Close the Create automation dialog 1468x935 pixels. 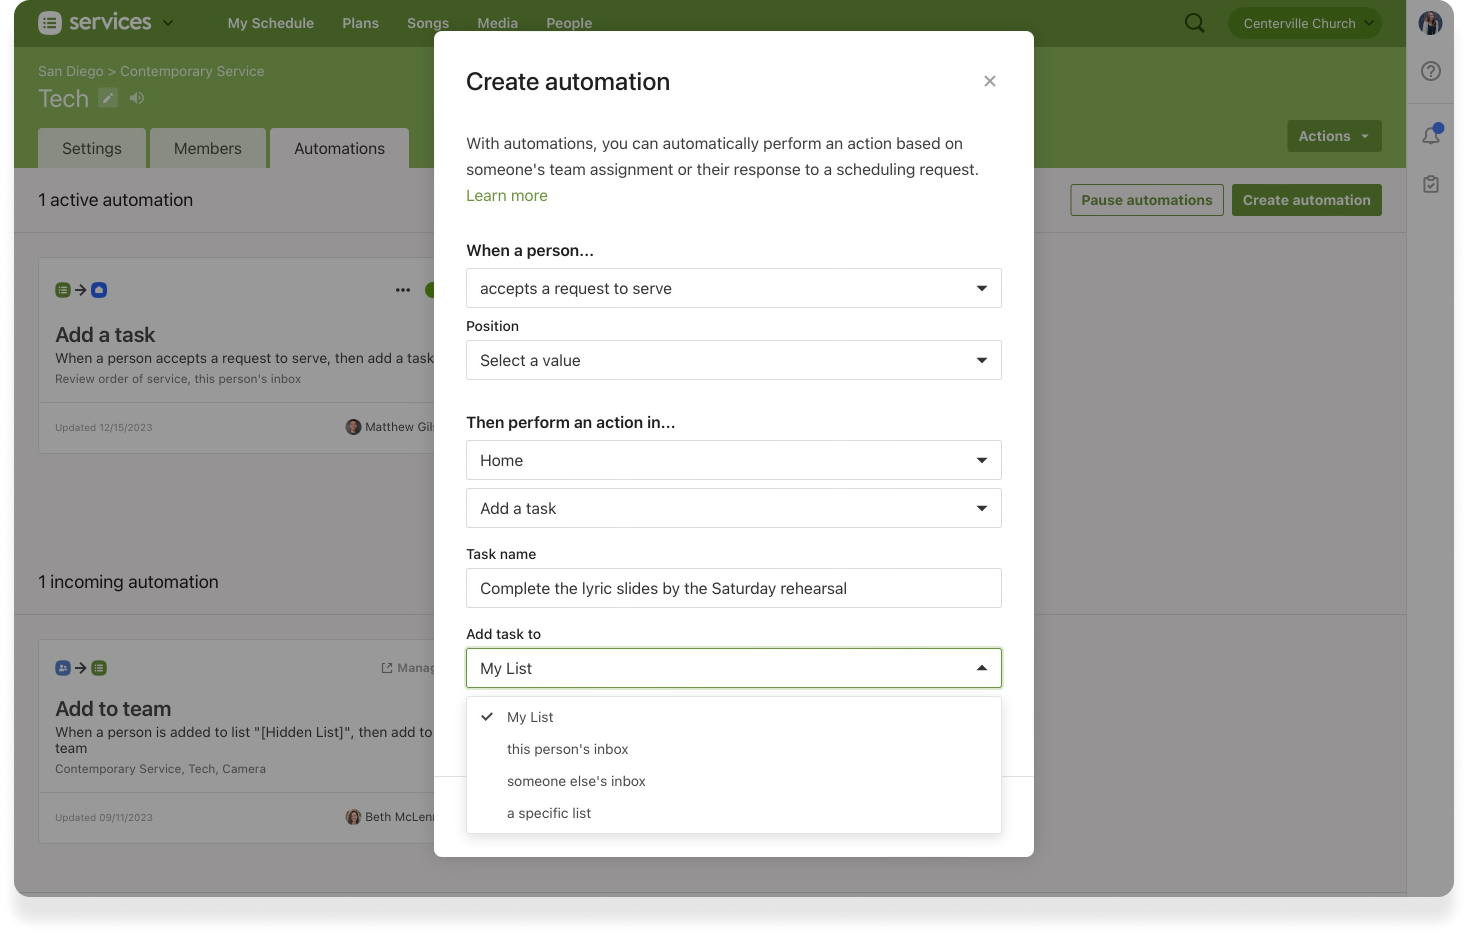pos(989,81)
